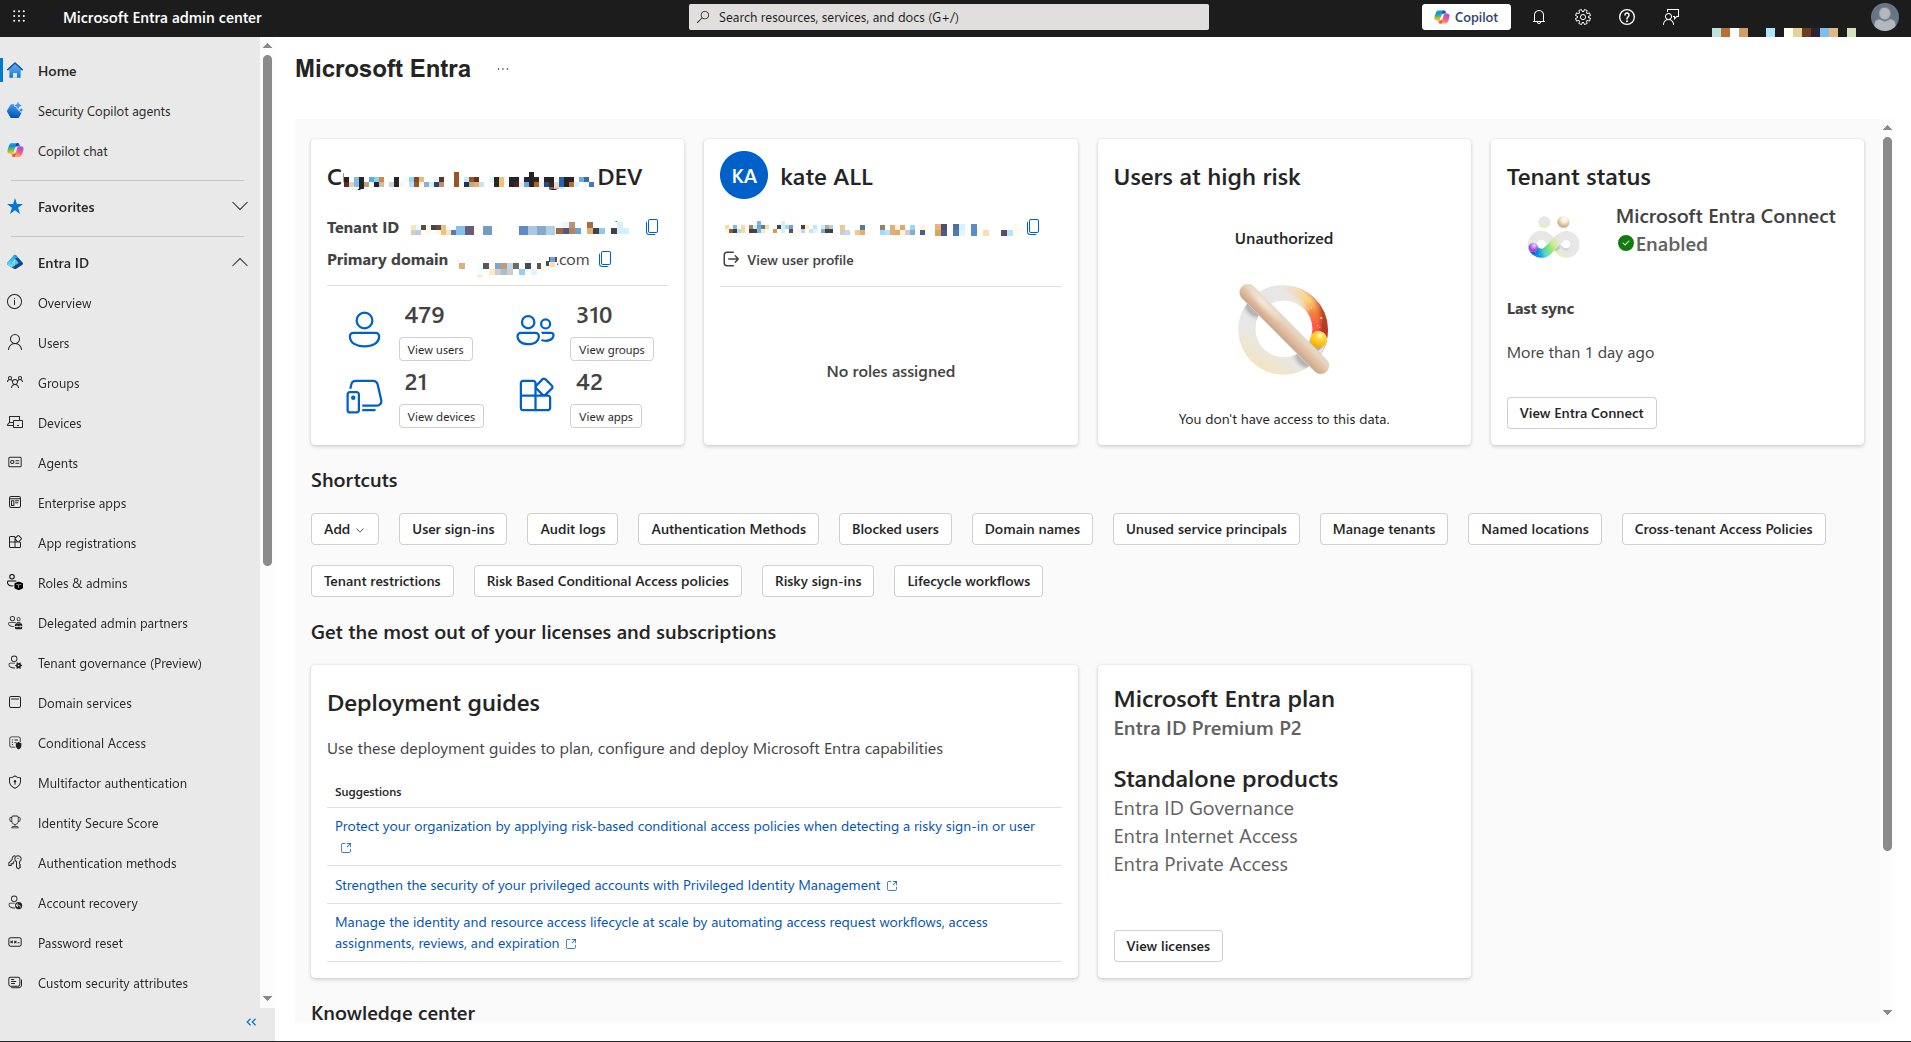Click the View groups button
This screenshot has height=1042, width=1911.
612,349
